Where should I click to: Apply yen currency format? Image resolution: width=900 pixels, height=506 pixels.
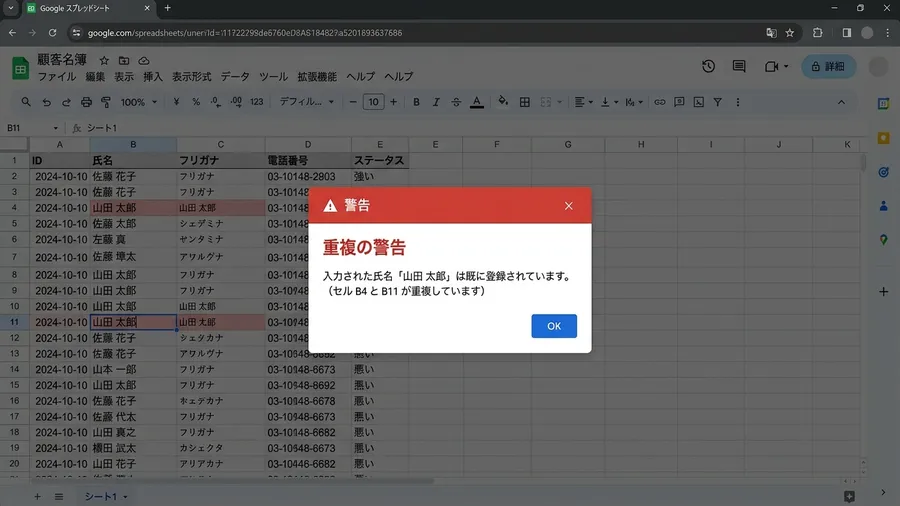[x=176, y=102]
